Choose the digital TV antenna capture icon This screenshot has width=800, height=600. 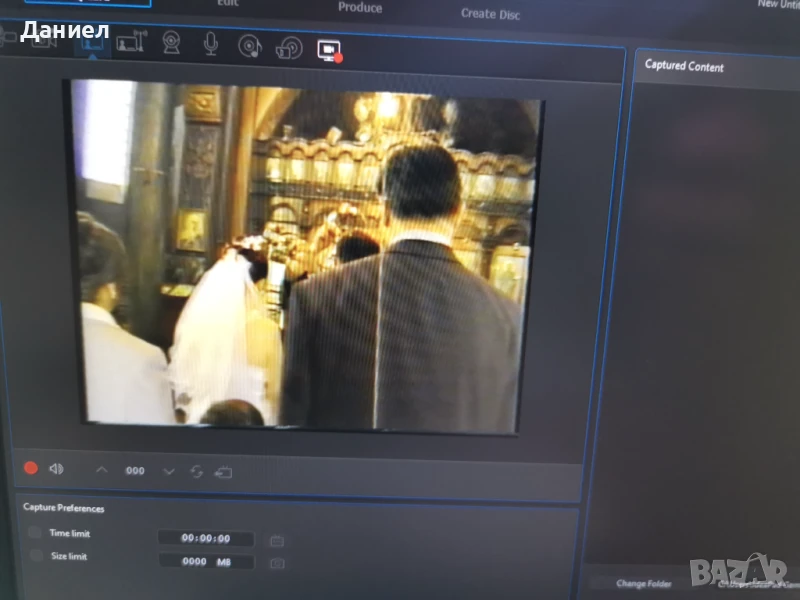(130, 43)
